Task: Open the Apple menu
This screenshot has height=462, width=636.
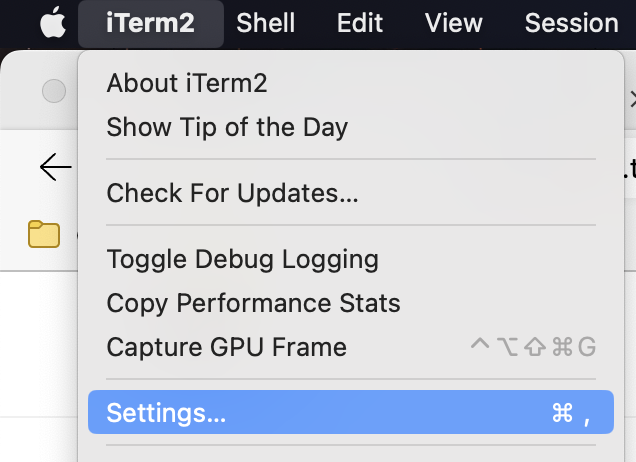Action: pos(52,23)
